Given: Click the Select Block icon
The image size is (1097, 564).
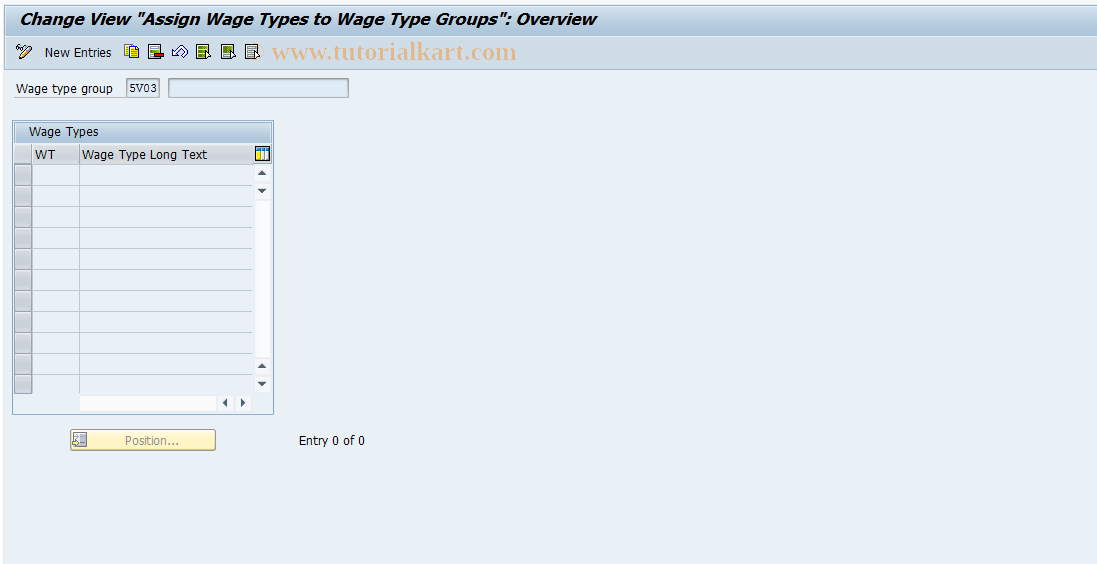Looking at the screenshot, I should pyautogui.click(x=228, y=52).
